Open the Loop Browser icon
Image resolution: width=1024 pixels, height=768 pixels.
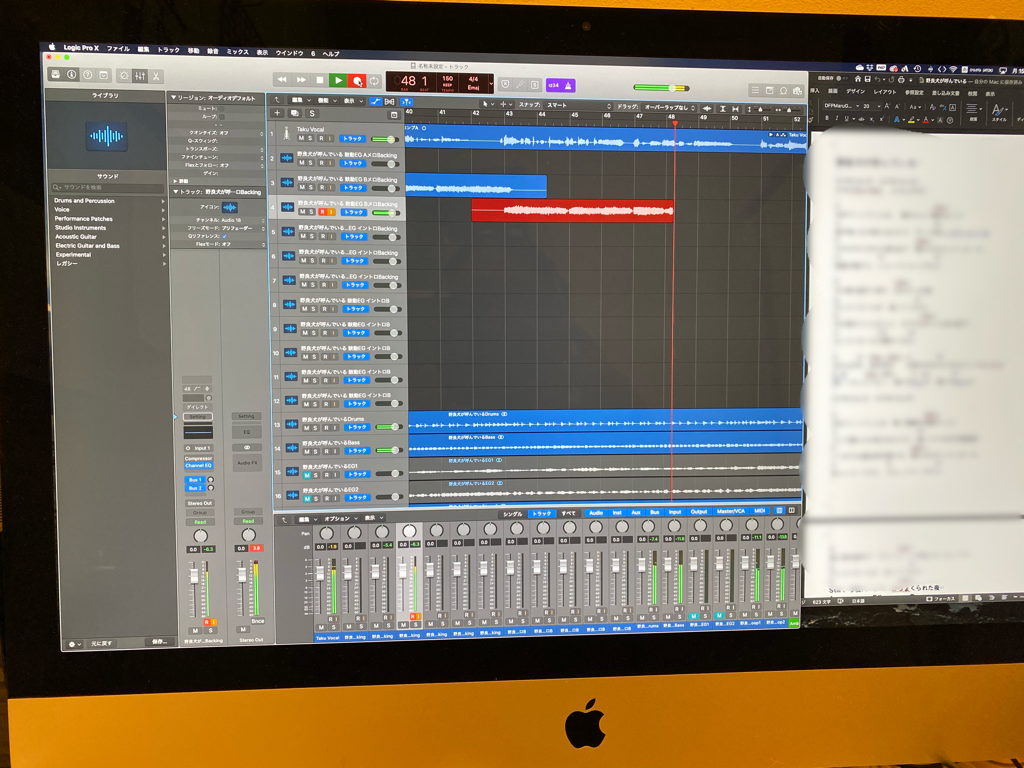point(784,91)
